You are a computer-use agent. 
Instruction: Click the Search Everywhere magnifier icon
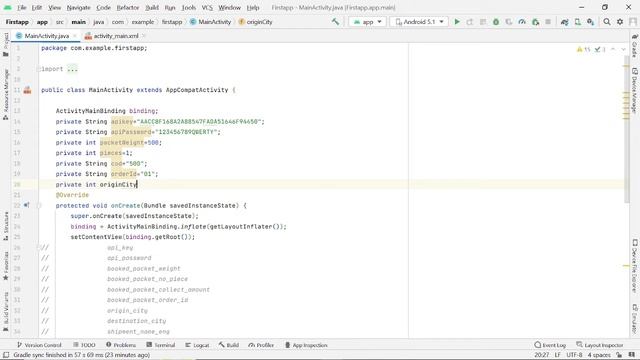607,22
